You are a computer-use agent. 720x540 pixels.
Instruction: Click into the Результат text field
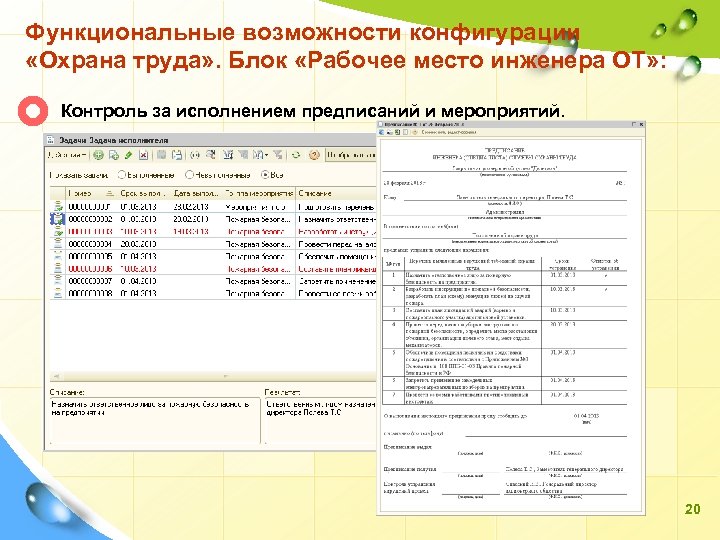[321, 421]
